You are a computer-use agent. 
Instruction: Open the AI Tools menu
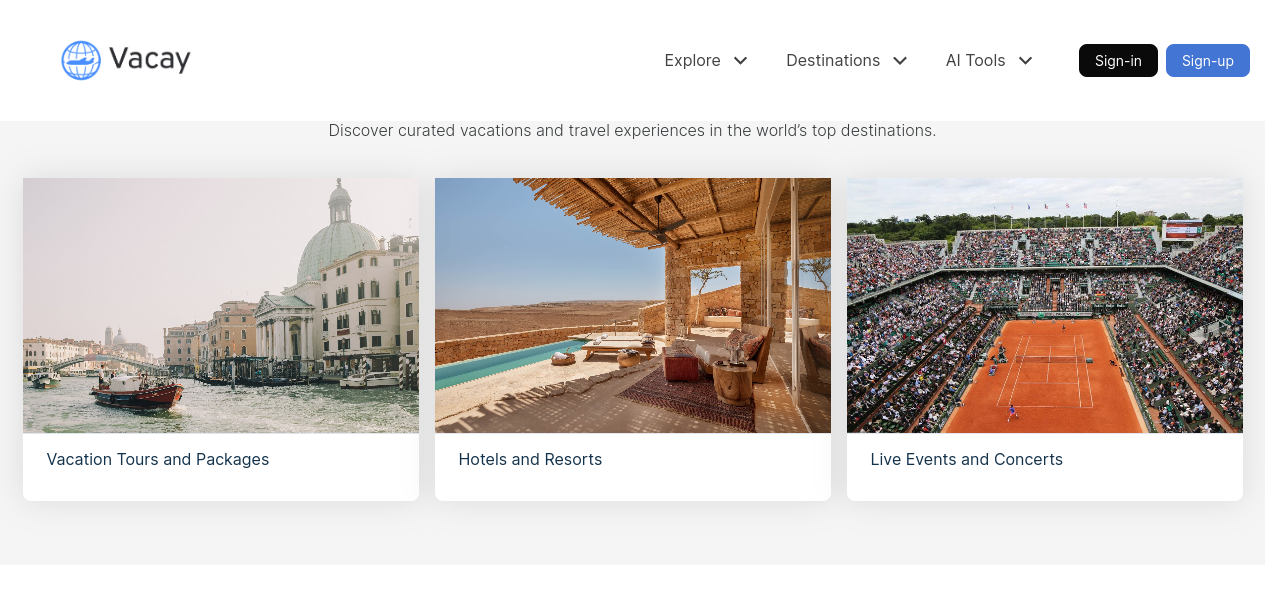(975, 60)
